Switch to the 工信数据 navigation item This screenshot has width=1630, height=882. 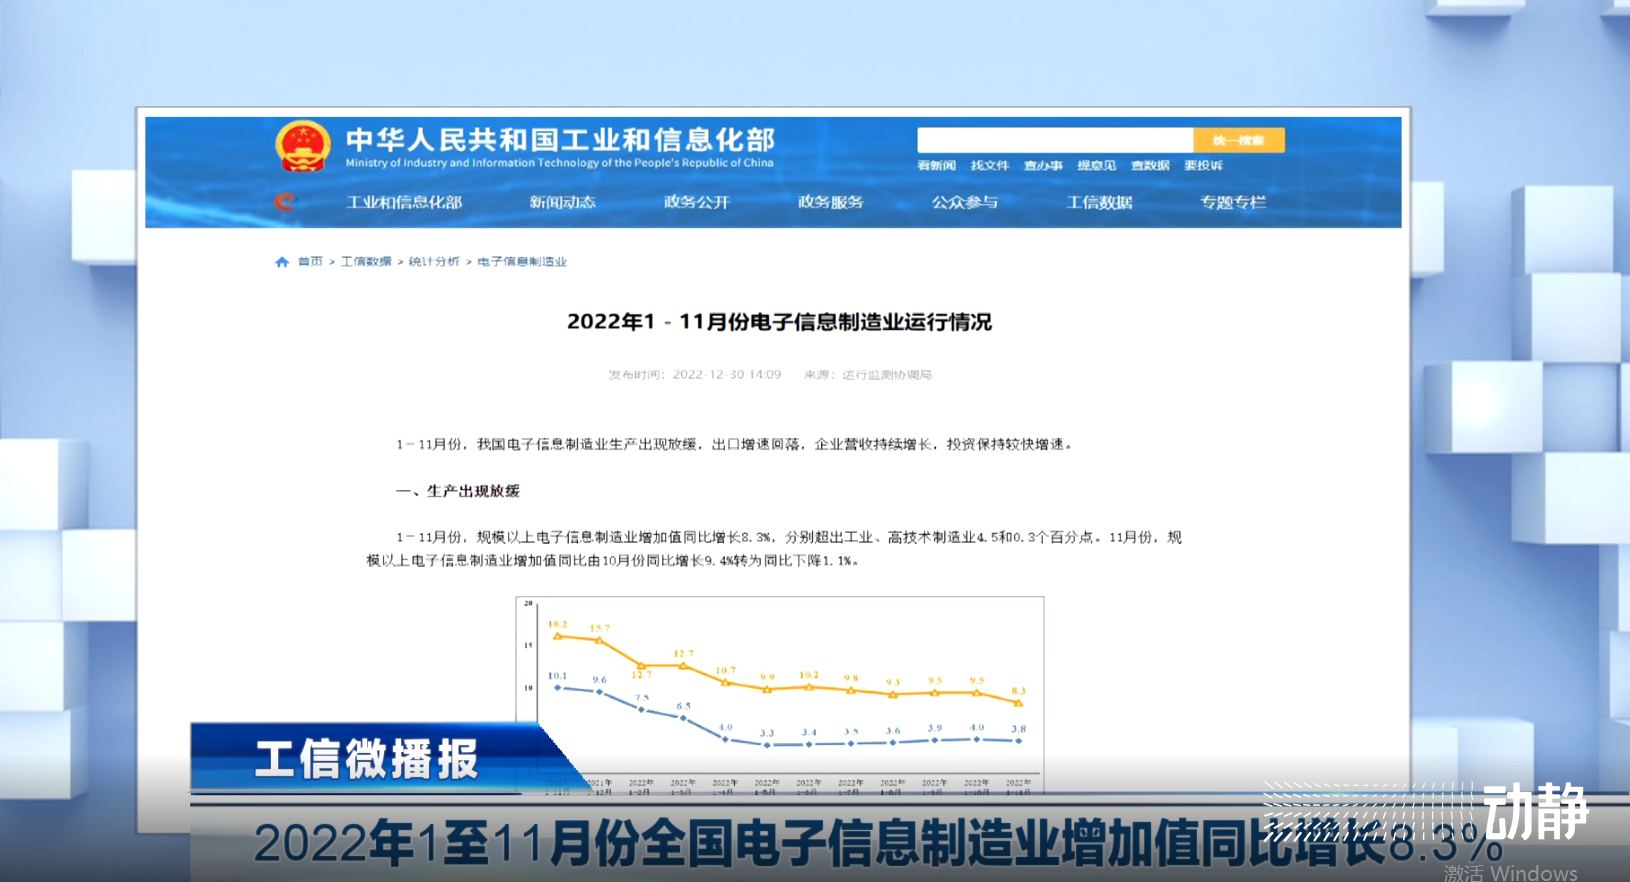(x=1099, y=202)
